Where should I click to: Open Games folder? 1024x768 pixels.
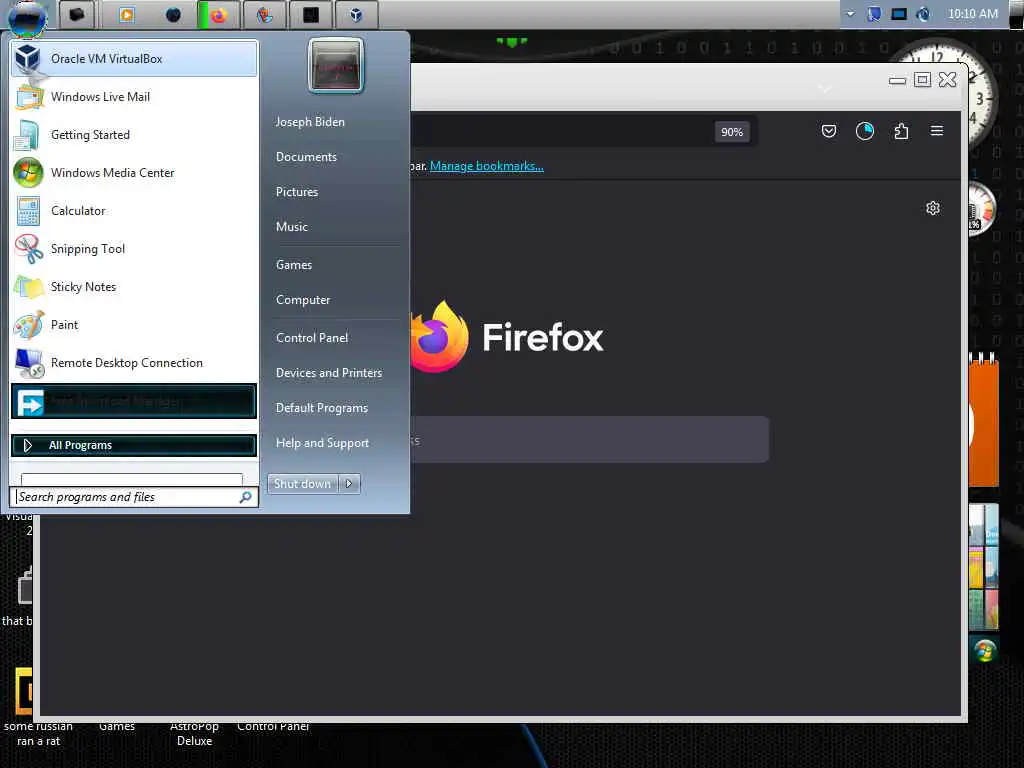(x=294, y=265)
